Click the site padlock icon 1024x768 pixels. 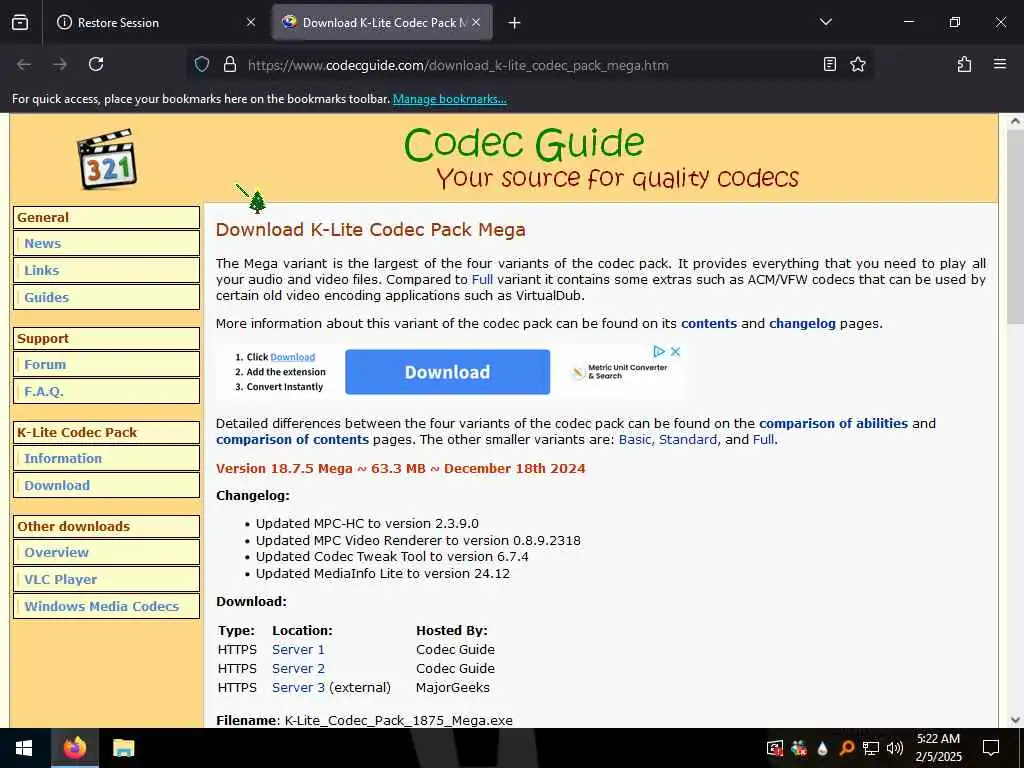[x=230, y=64]
